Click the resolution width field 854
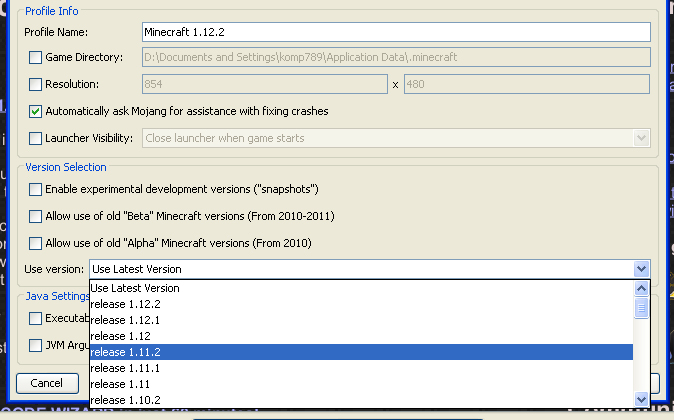This screenshot has width=674, height=420. click(x=265, y=84)
